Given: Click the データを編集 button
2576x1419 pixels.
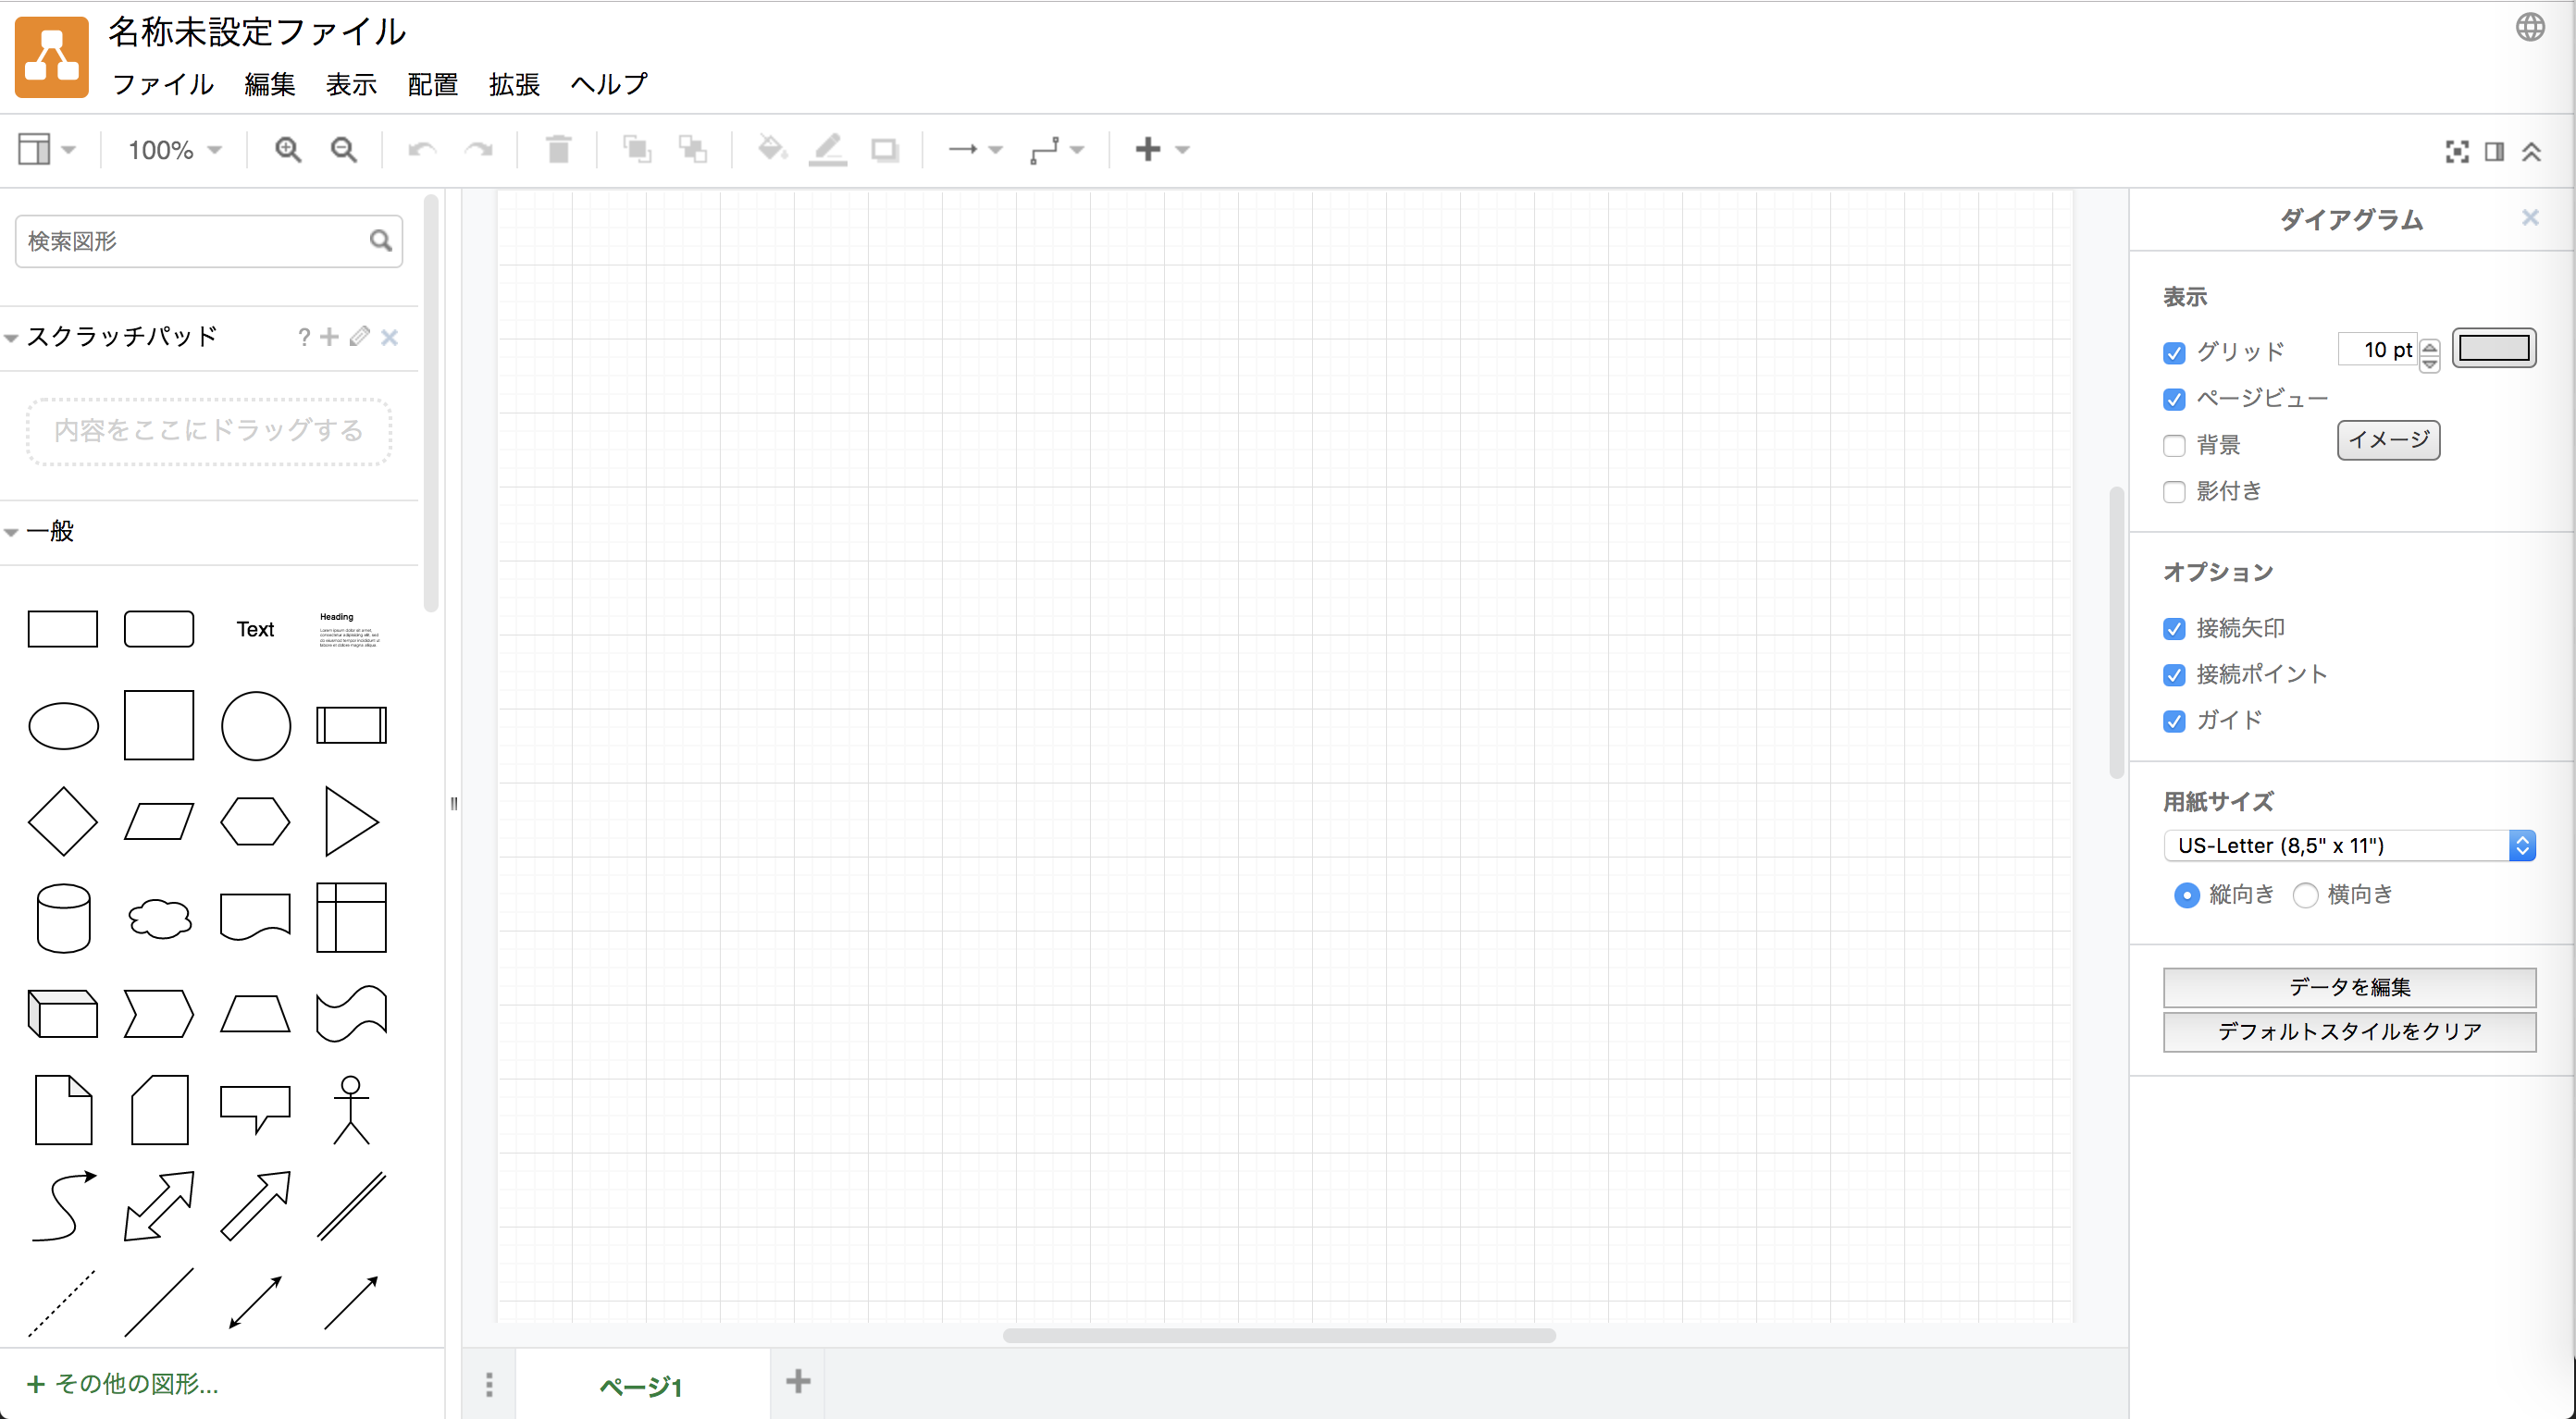Looking at the screenshot, I should [x=2349, y=987].
